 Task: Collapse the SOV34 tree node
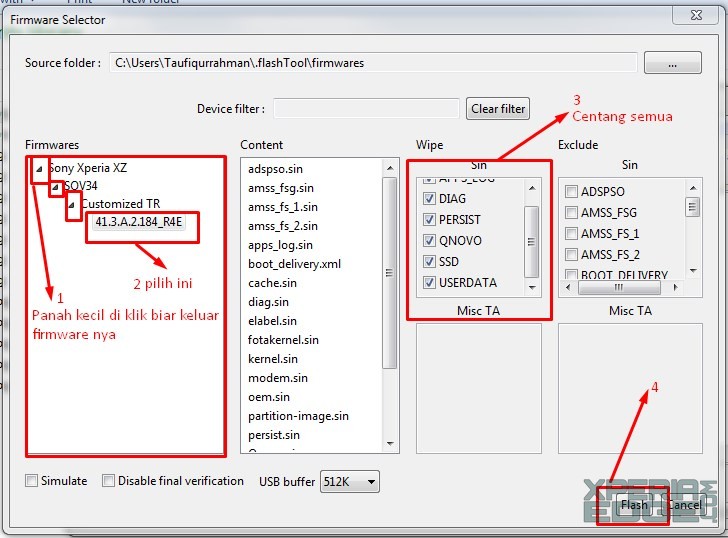click(x=55, y=187)
